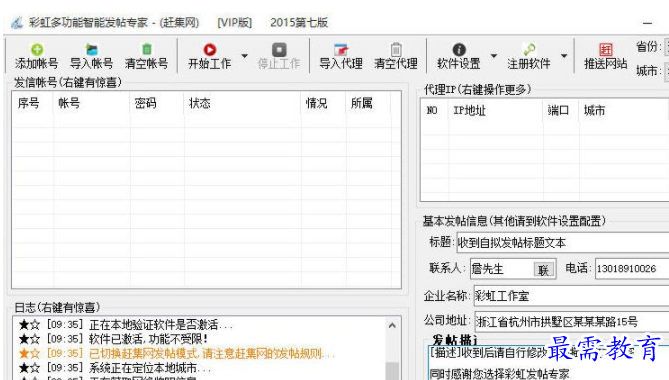Sort accounts by 序号 column header
This screenshot has width=669, height=380.
pyautogui.click(x=33, y=103)
